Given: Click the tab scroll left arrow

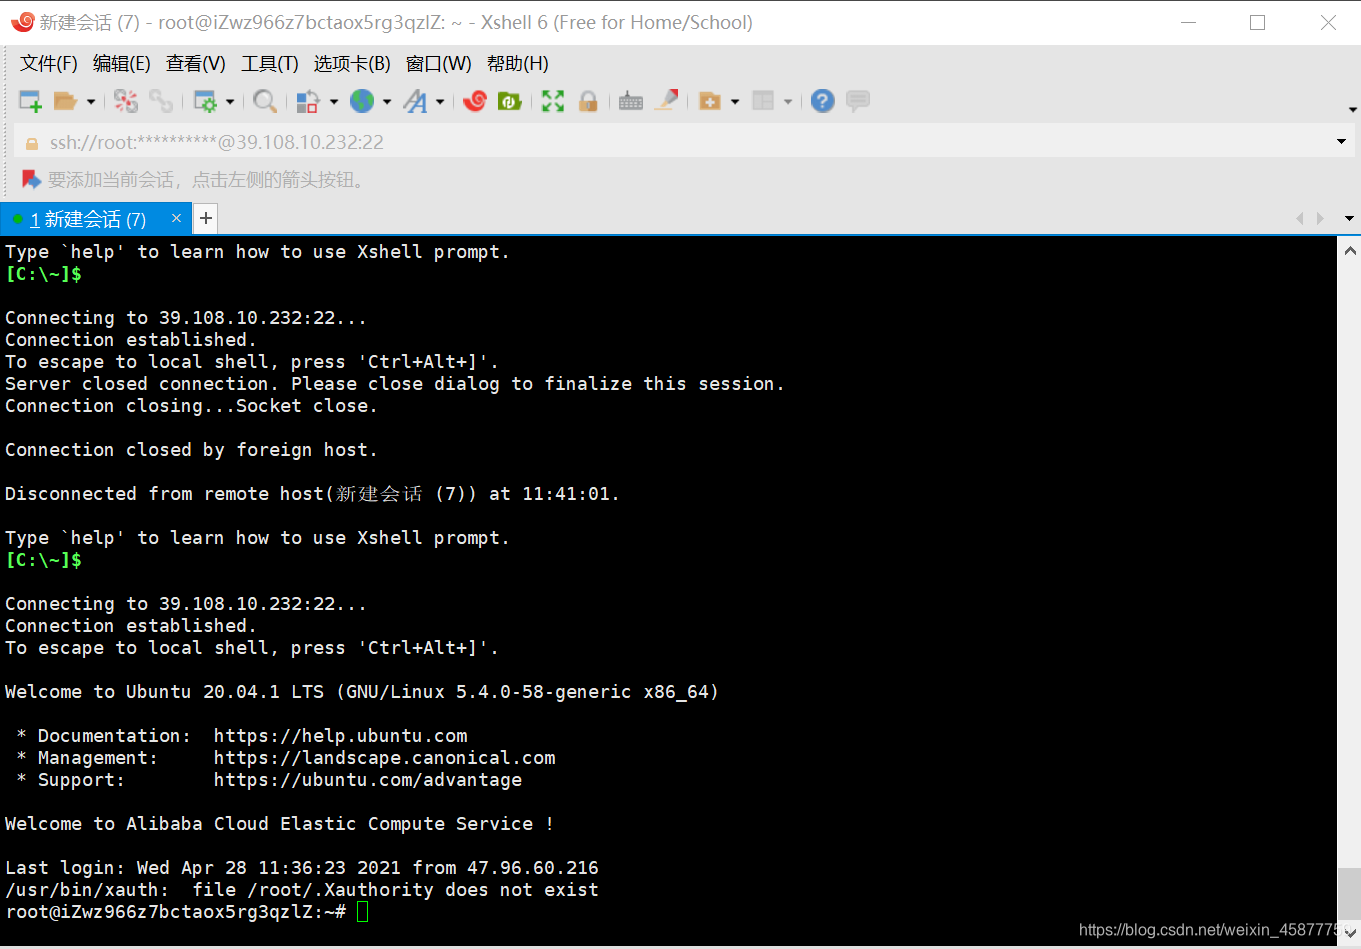Looking at the screenshot, I should coord(1300,218).
